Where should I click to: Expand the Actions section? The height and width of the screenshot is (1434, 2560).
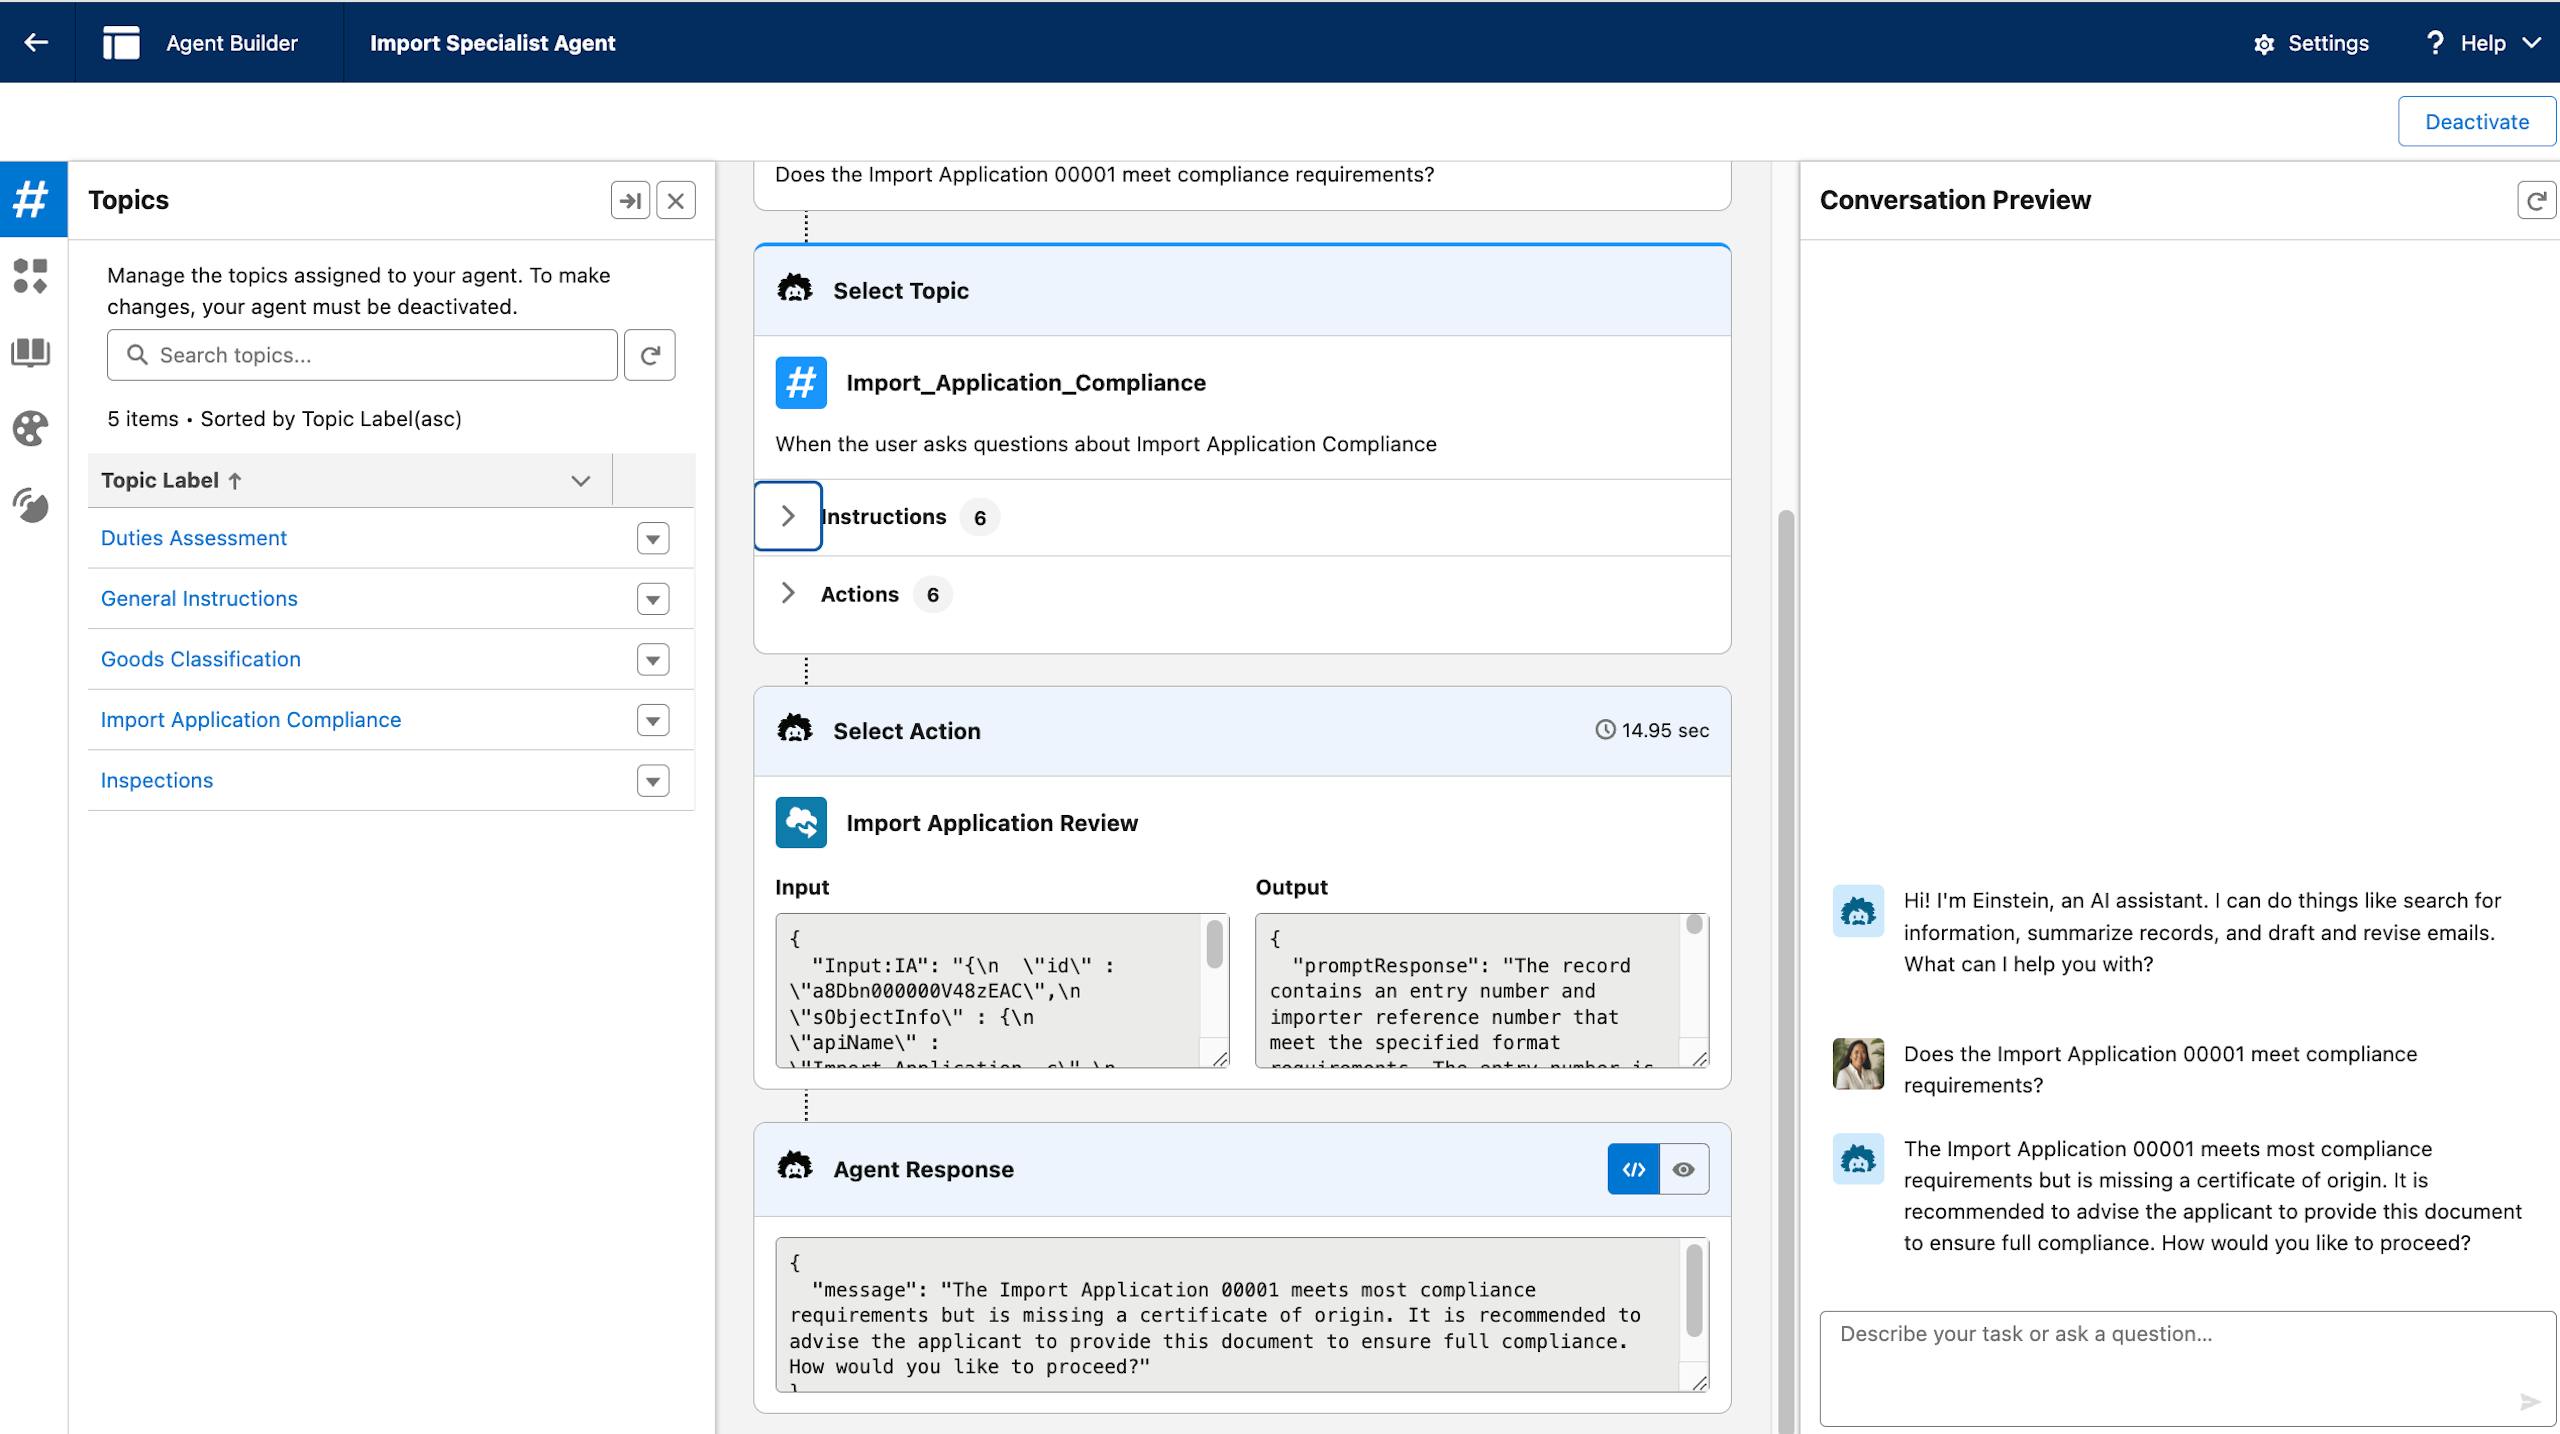pos(788,594)
